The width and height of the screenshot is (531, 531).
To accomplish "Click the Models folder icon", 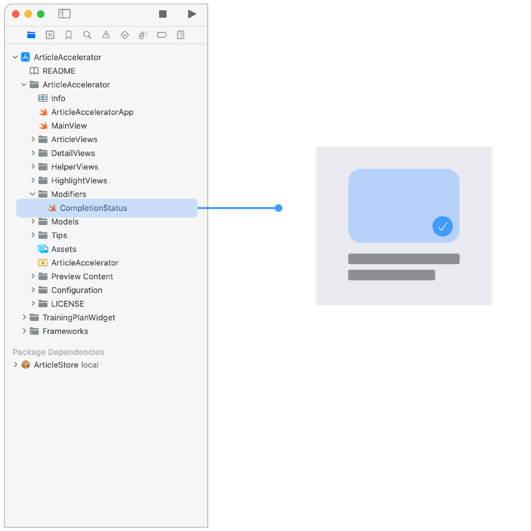I will click(x=43, y=221).
